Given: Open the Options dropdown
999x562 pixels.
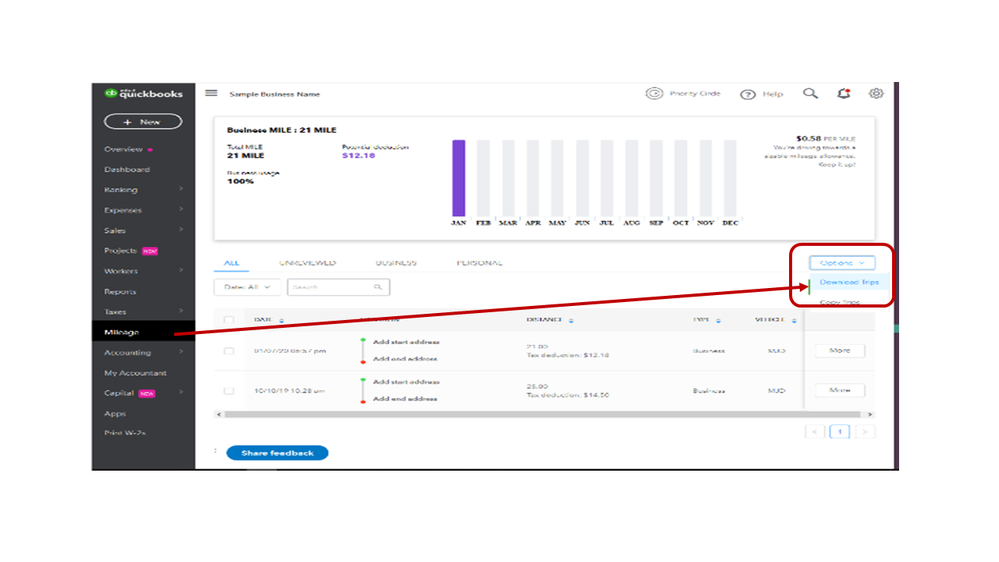Looking at the screenshot, I should click(x=841, y=263).
